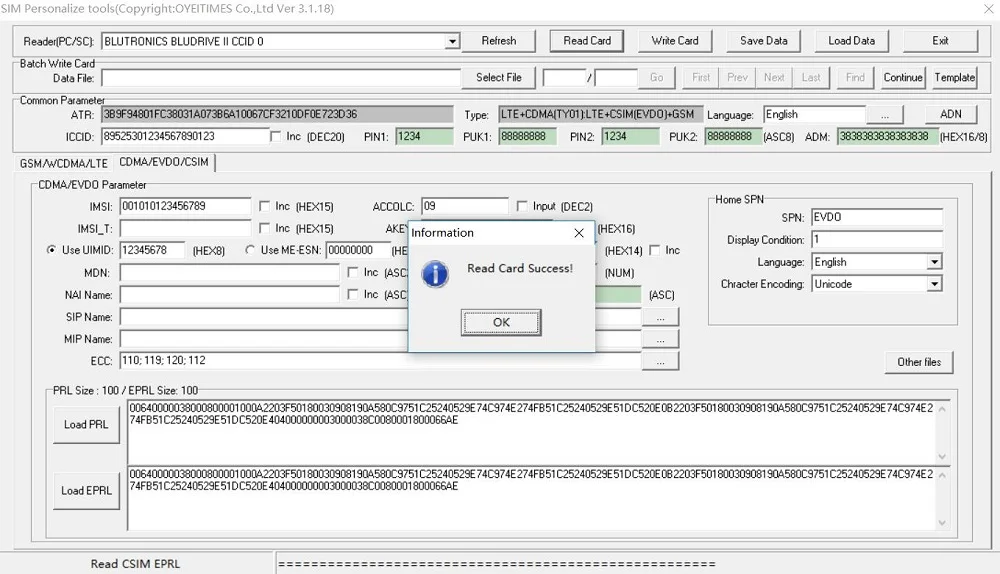
Task: Switch to the GSM/WCDMA/LTE tab
Action: pyautogui.click(x=63, y=163)
